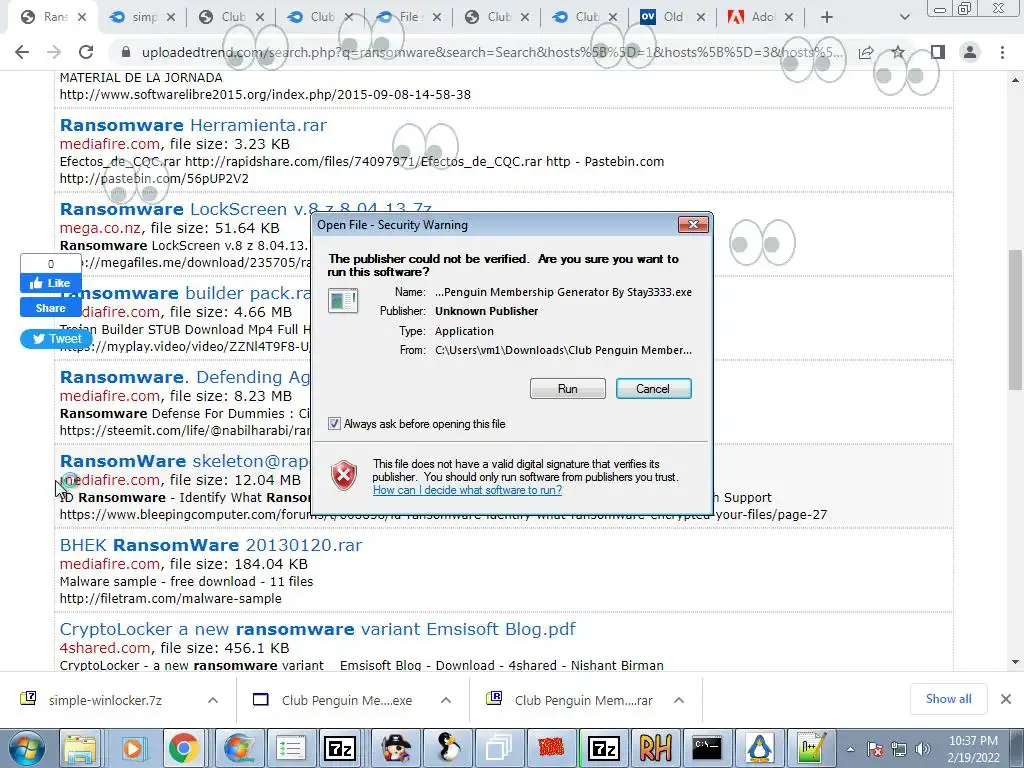Open the Chrome side panel icon
The image size is (1024, 768).
coord(938,52)
